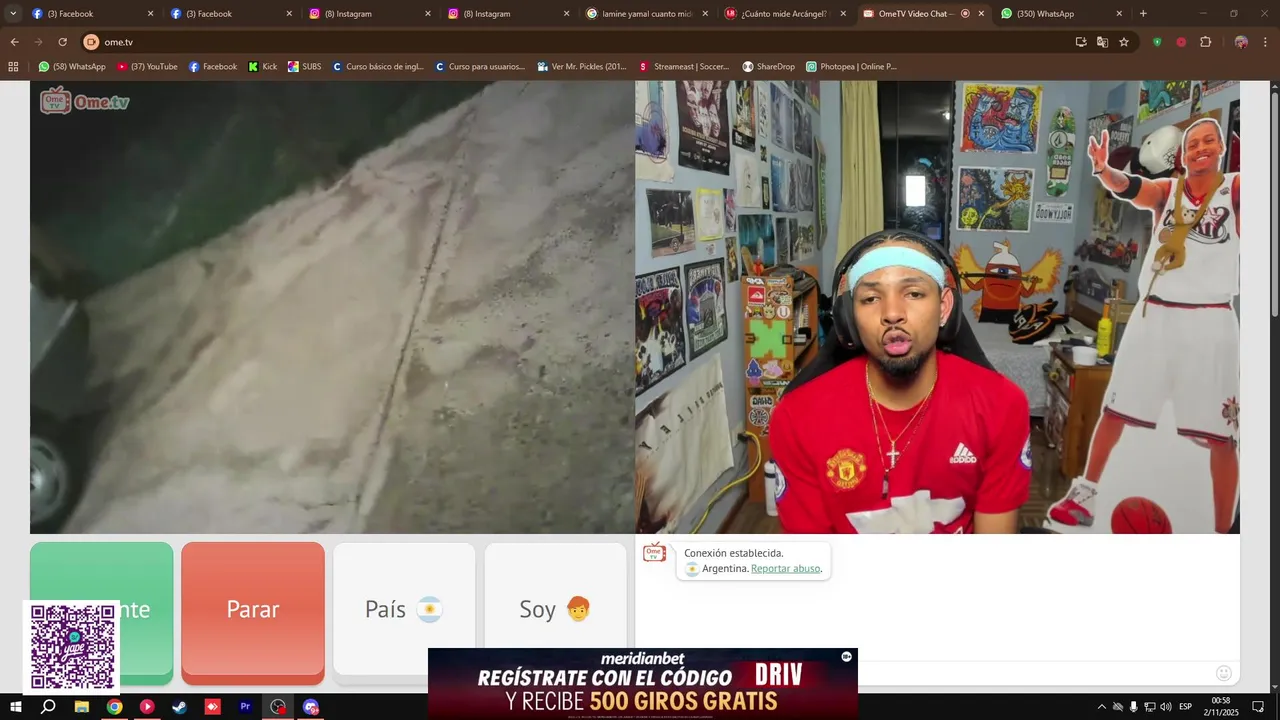
Task: Click the red circle extension icon
Action: point(1181,42)
